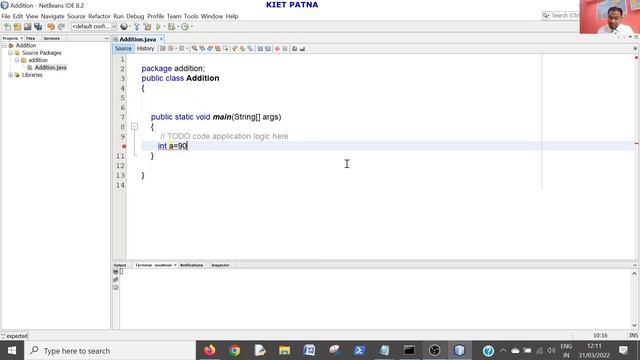Click the Build Project hammer icon
This screenshot has width=640, height=360.
(137, 27)
